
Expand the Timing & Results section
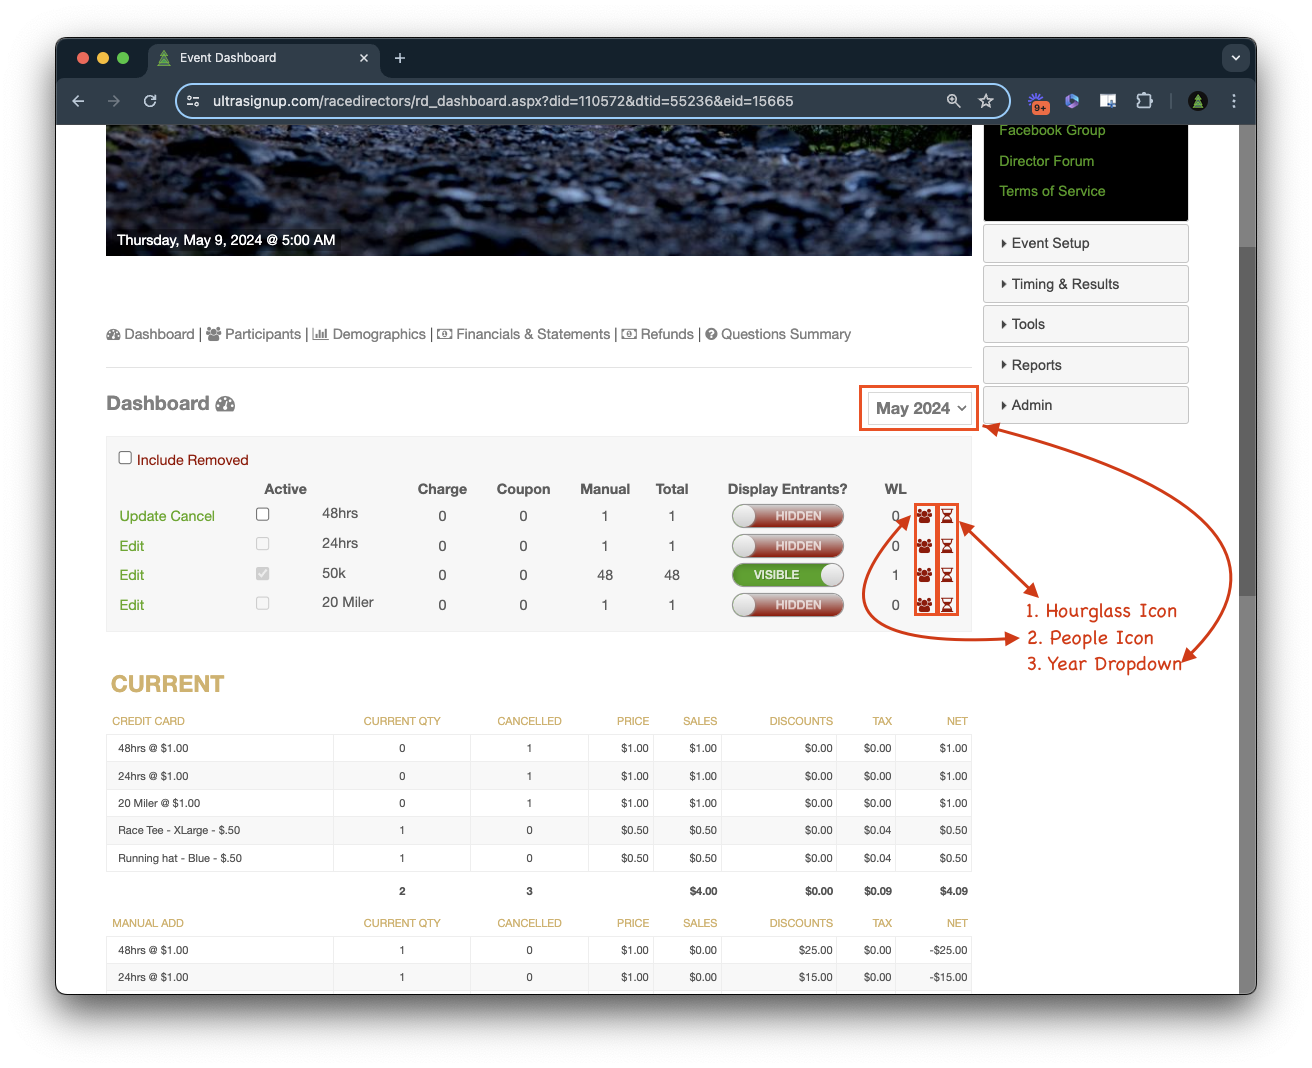pyautogui.click(x=1085, y=284)
